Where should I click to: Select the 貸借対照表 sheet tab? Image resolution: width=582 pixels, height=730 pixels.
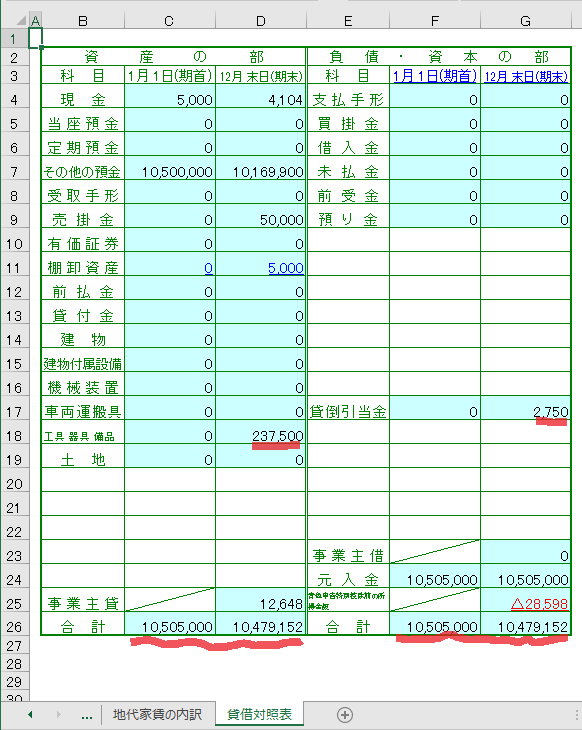click(259, 715)
